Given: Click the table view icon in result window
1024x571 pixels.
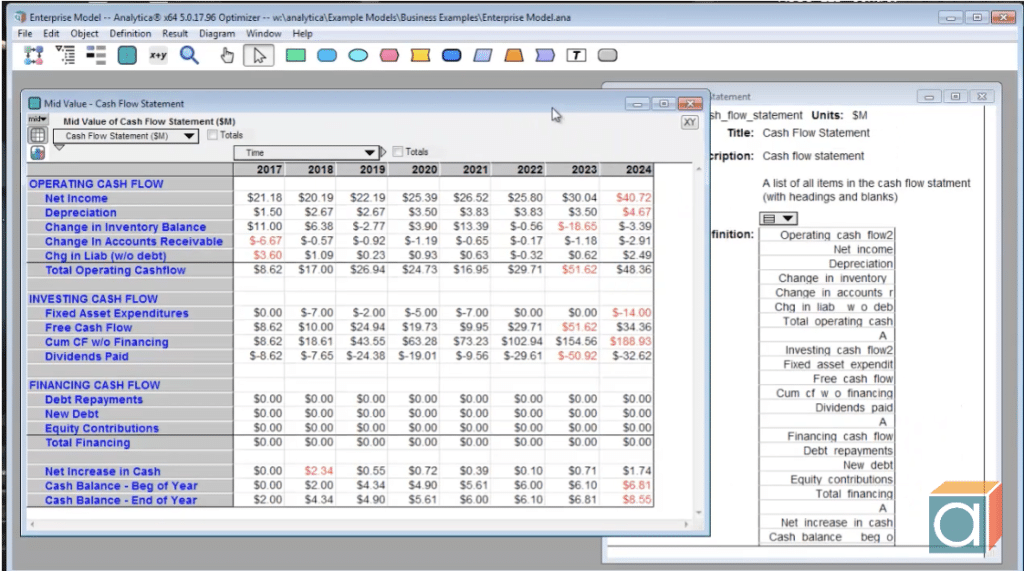Looking at the screenshot, I should click(x=37, y=135).
